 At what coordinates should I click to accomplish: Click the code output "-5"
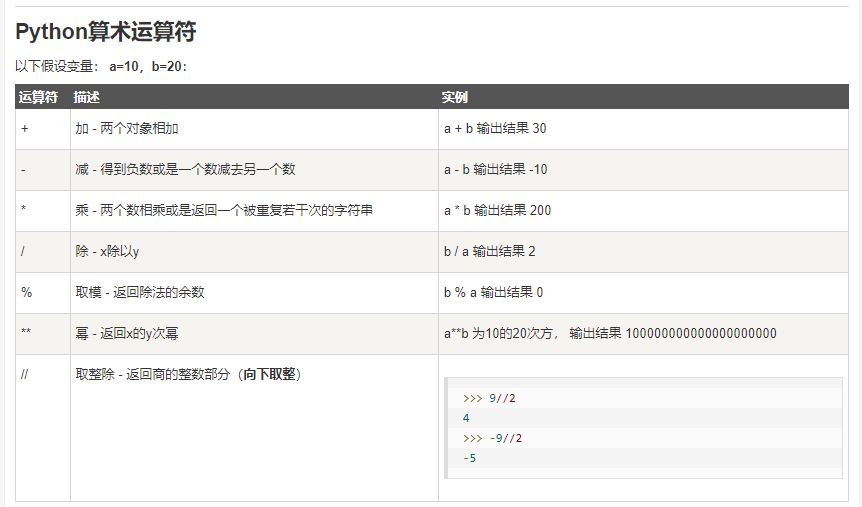point(469,458)
